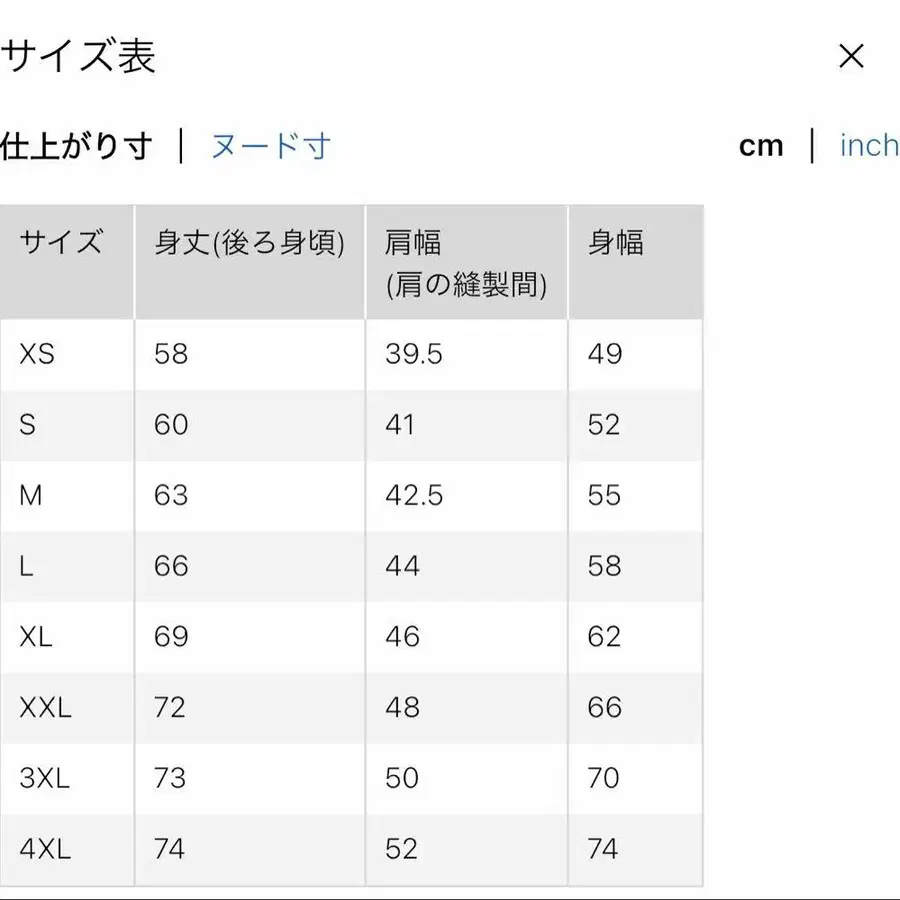
Task: Click the body width value for size L
Action: click(x=604, y=566)
